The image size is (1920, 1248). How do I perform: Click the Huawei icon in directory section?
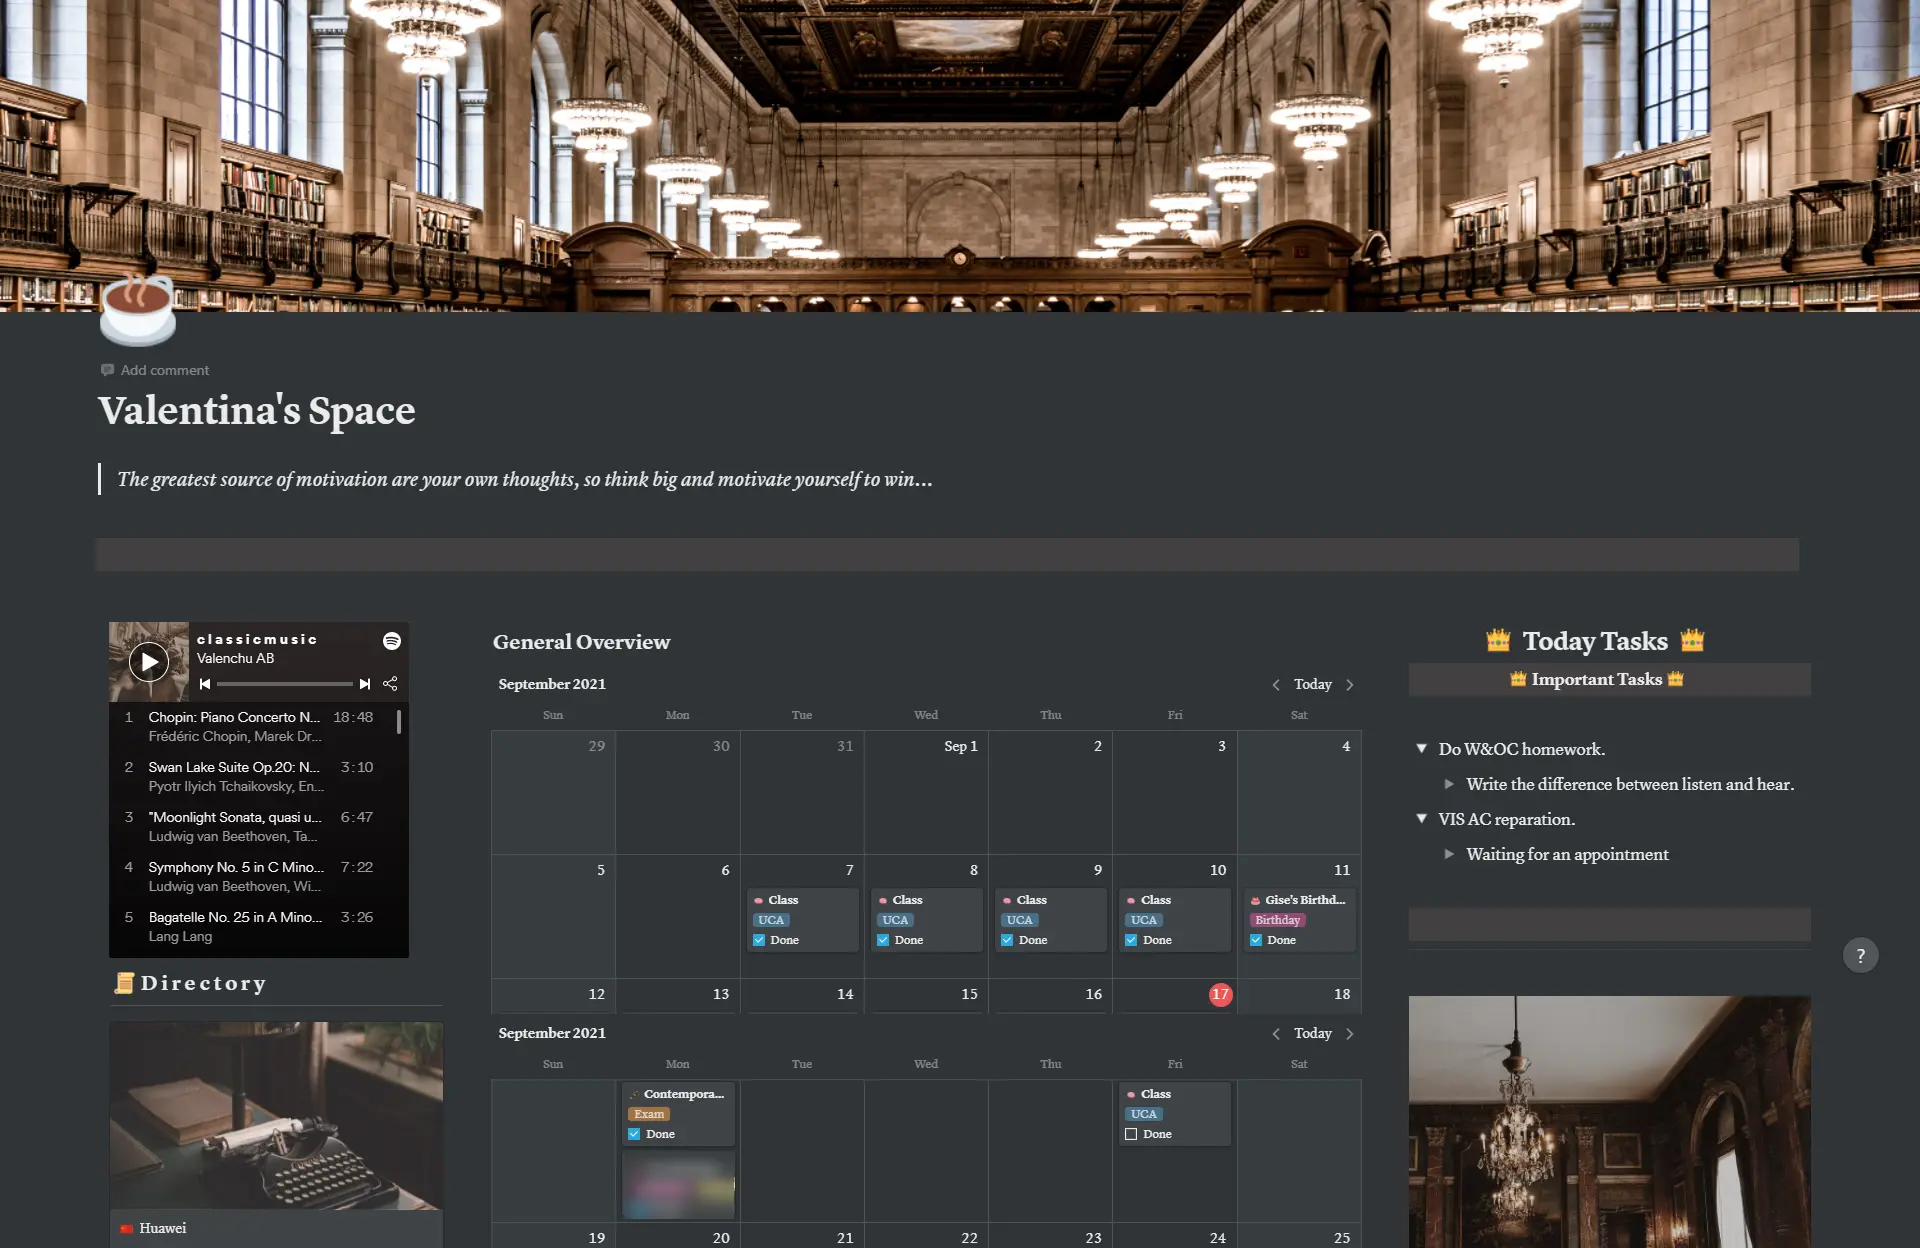click(127, 1227)
